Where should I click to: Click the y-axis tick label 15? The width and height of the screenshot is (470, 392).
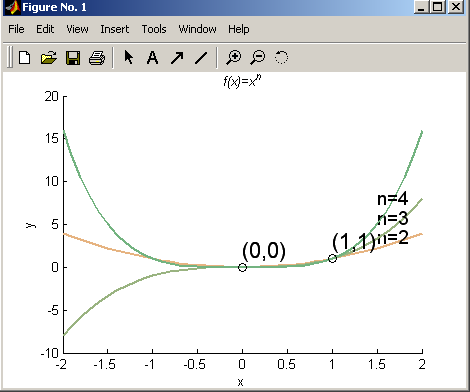(52, 138)
